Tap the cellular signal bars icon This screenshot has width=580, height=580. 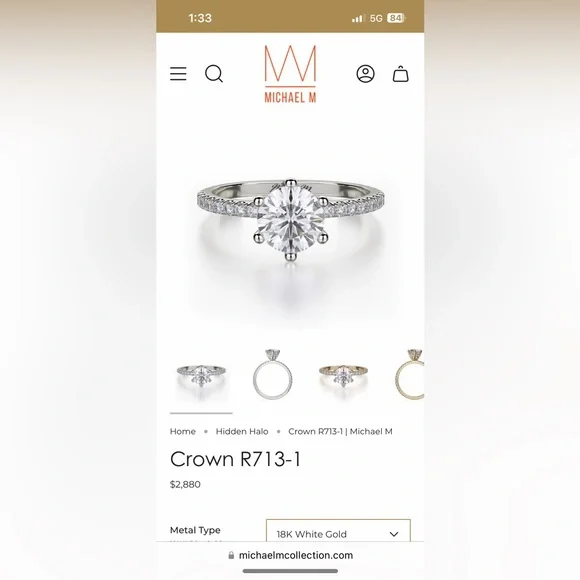pos(357,18)
